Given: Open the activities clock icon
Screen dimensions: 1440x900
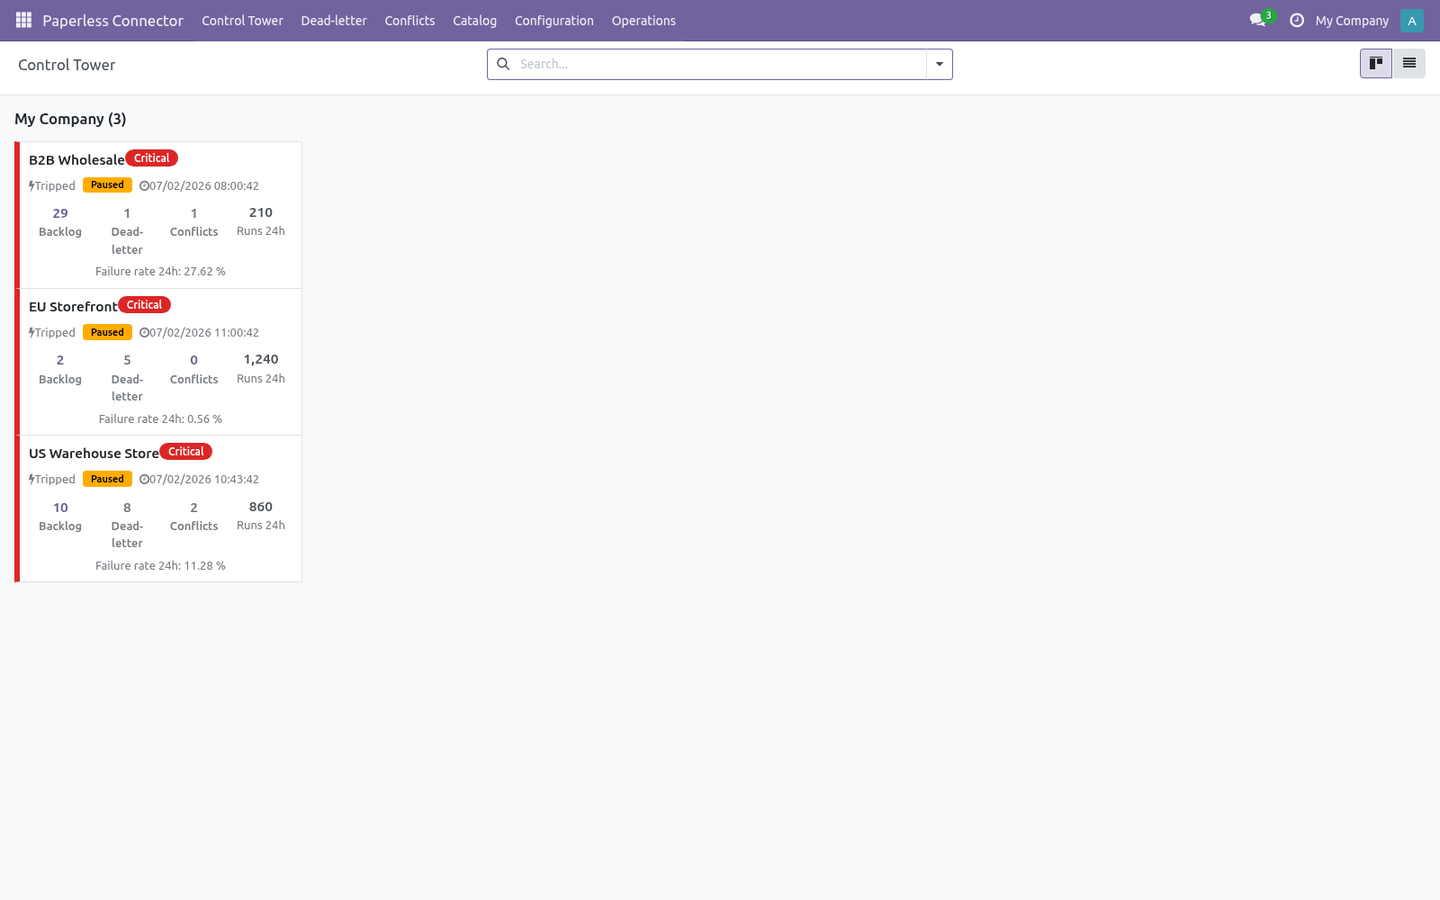Looking at the screenshot, I should [1297, 20].
